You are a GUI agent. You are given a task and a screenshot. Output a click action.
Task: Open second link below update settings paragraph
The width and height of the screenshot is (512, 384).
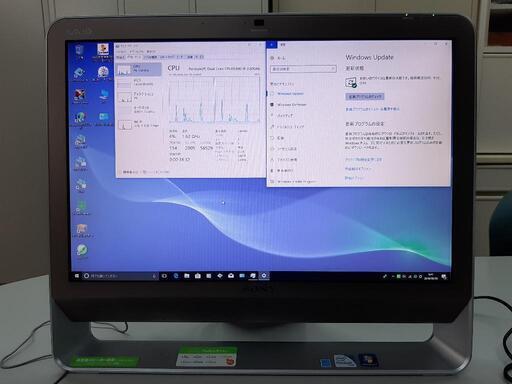[358, 169]
